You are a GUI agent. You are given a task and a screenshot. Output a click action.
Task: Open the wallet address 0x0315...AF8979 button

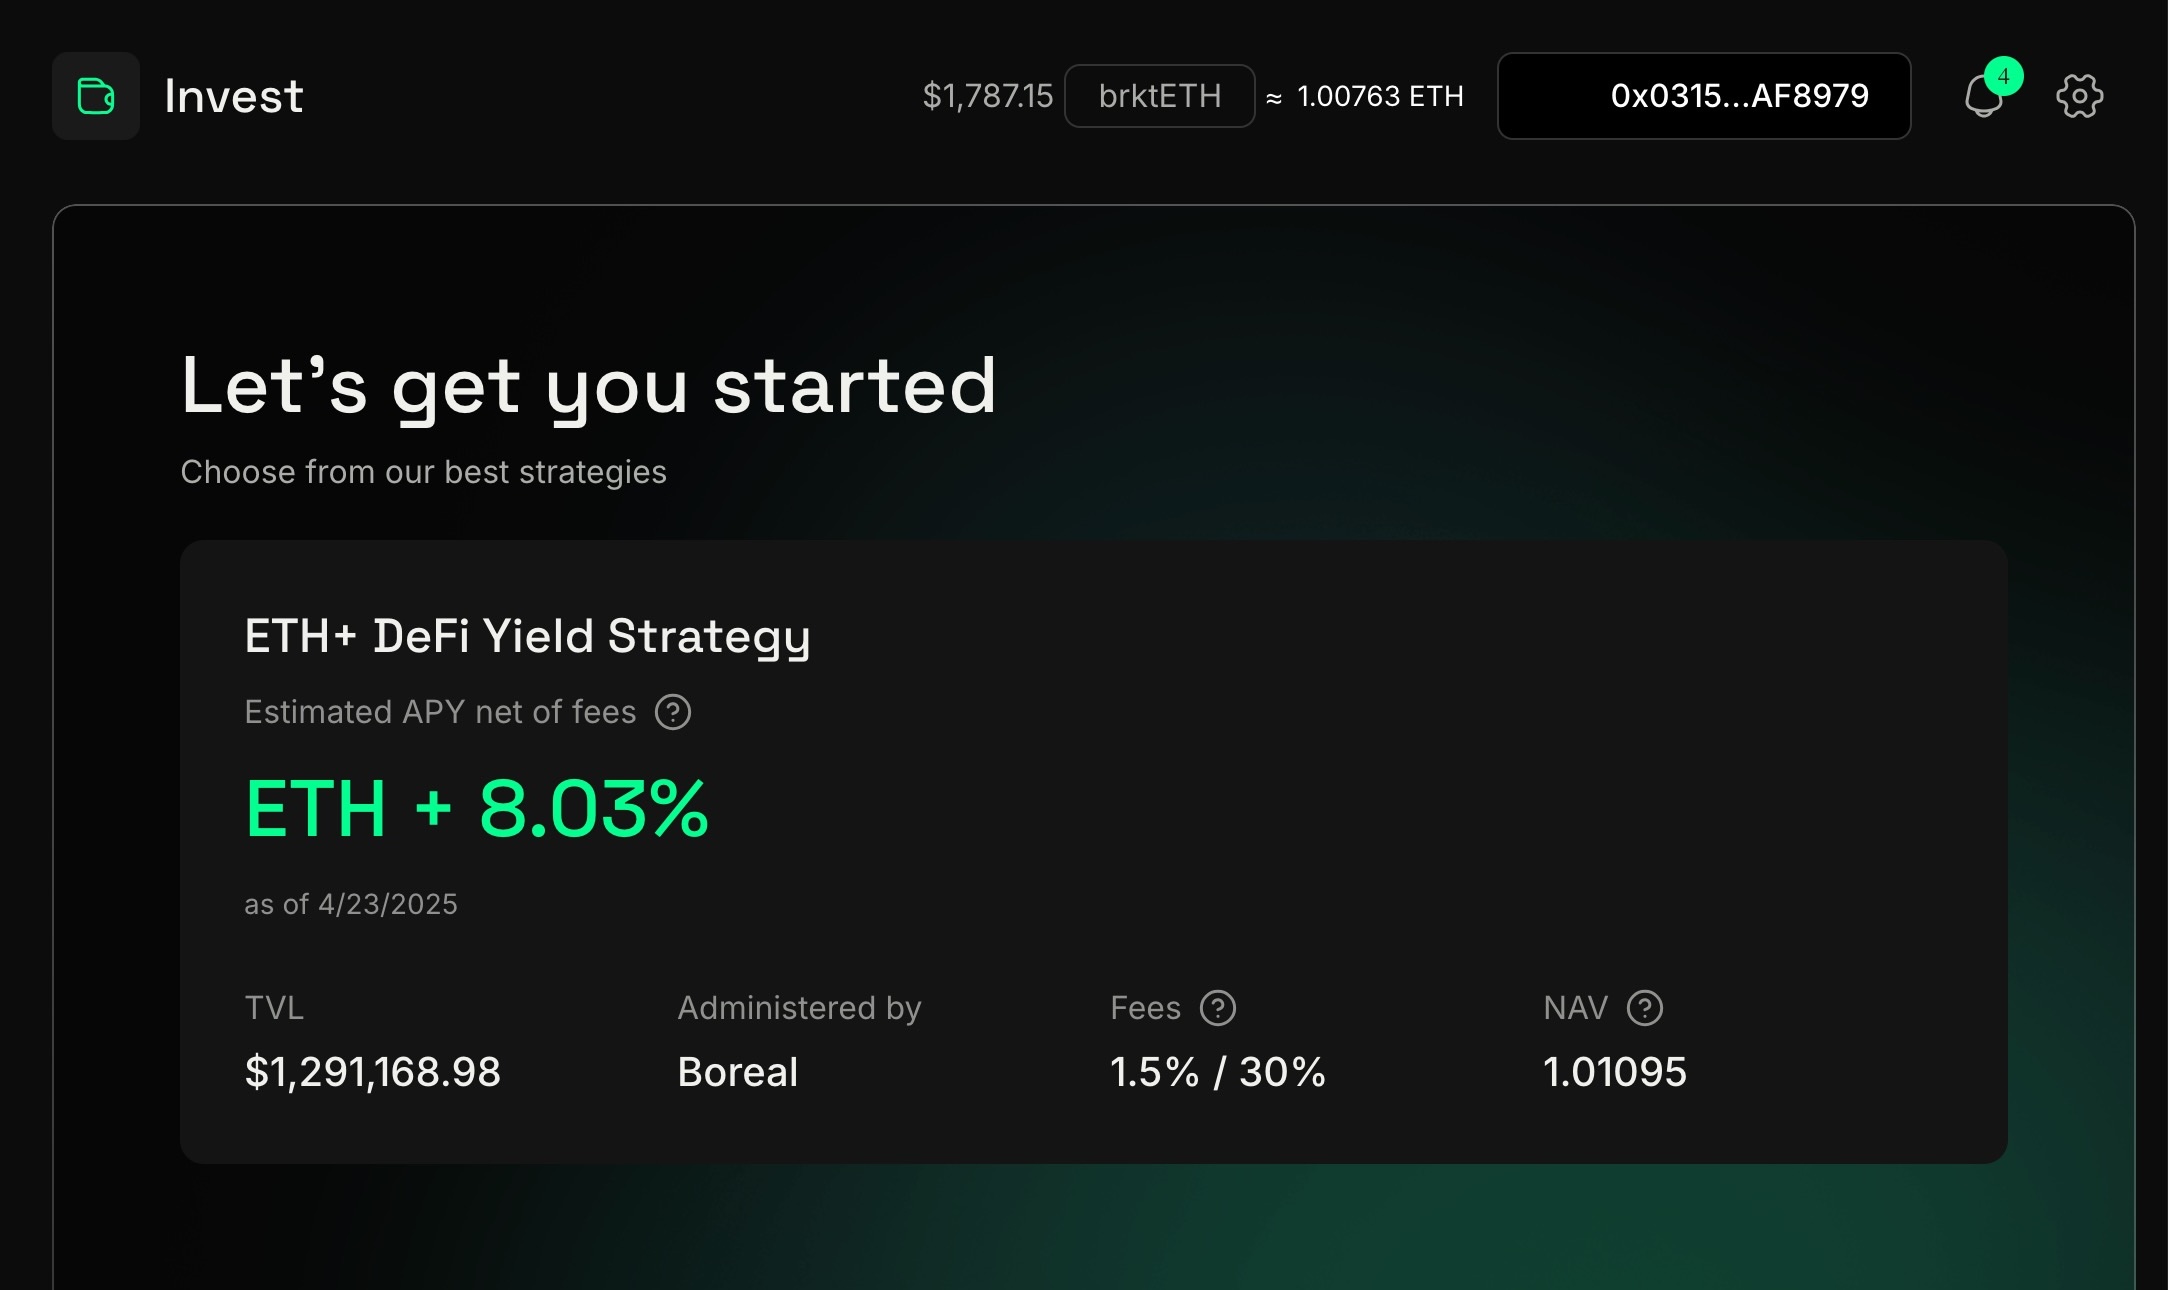[1703, 96]
